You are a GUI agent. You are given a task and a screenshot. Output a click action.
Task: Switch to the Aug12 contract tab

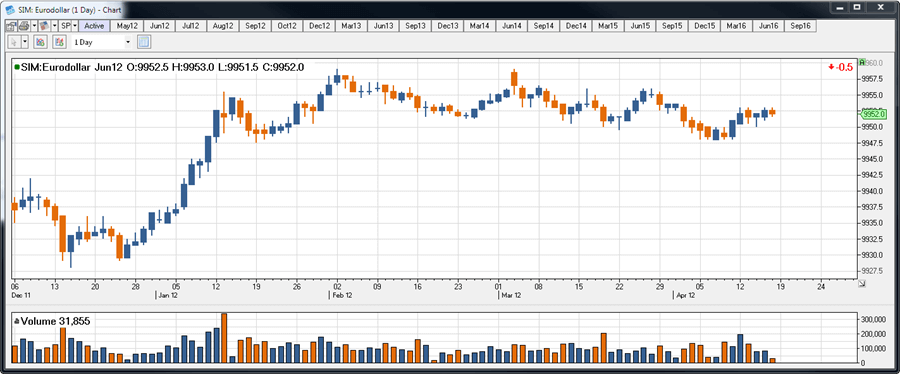[223, 26]
